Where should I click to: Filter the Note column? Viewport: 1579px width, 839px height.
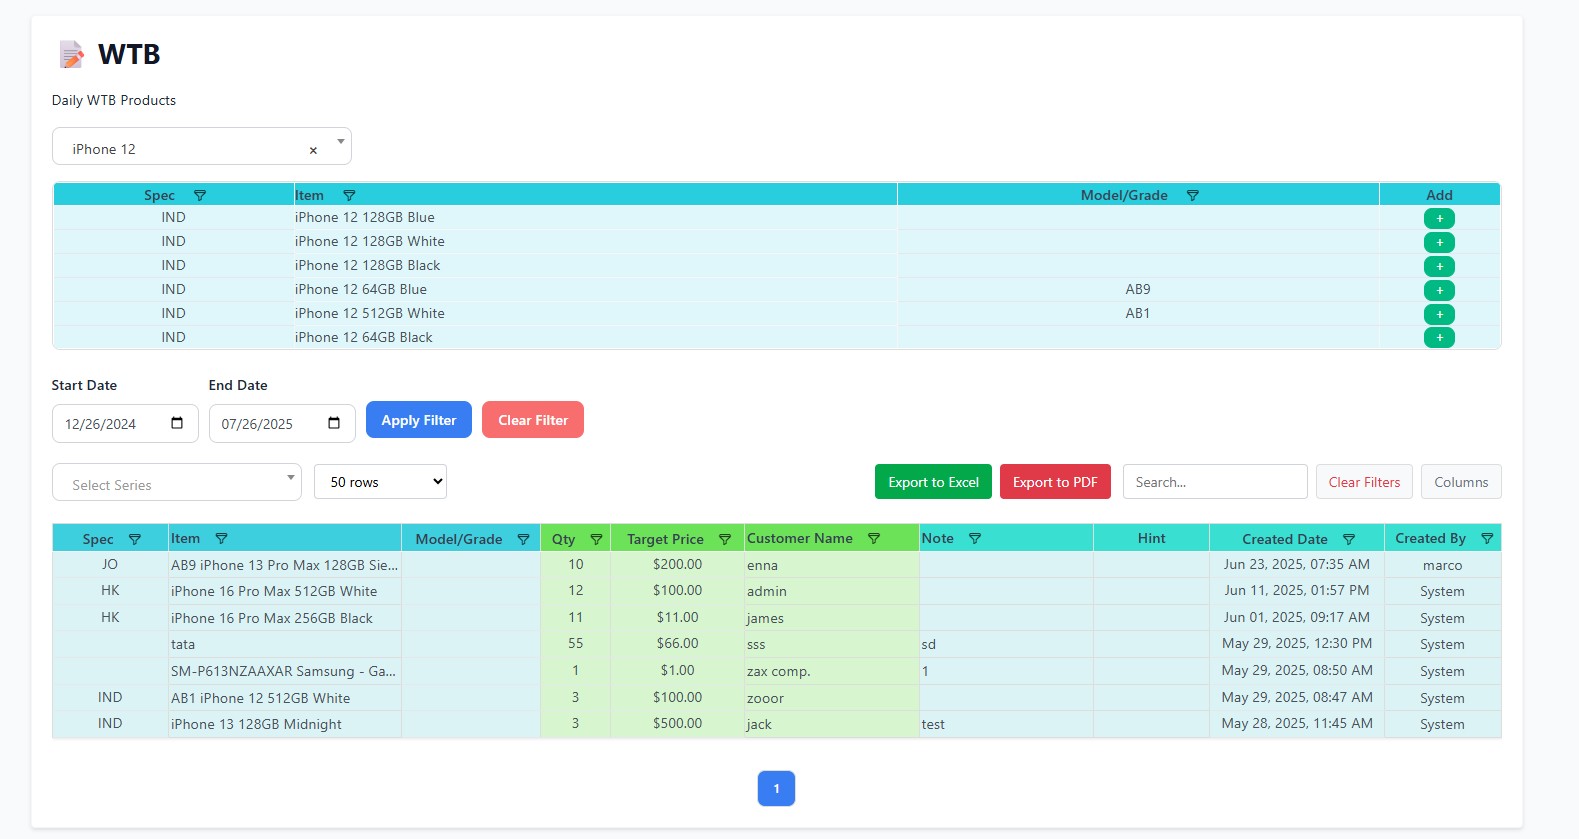click(975, 538)
